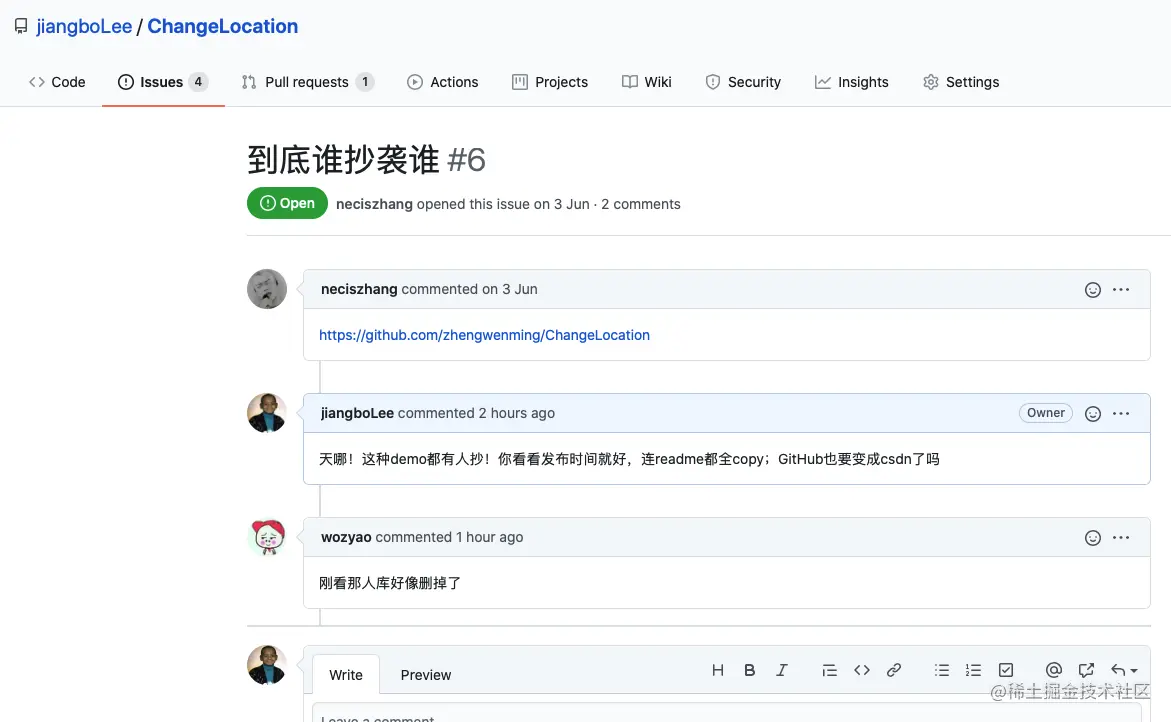
Task: Click the Pull requests count badge 1
Action: point(364,82)
